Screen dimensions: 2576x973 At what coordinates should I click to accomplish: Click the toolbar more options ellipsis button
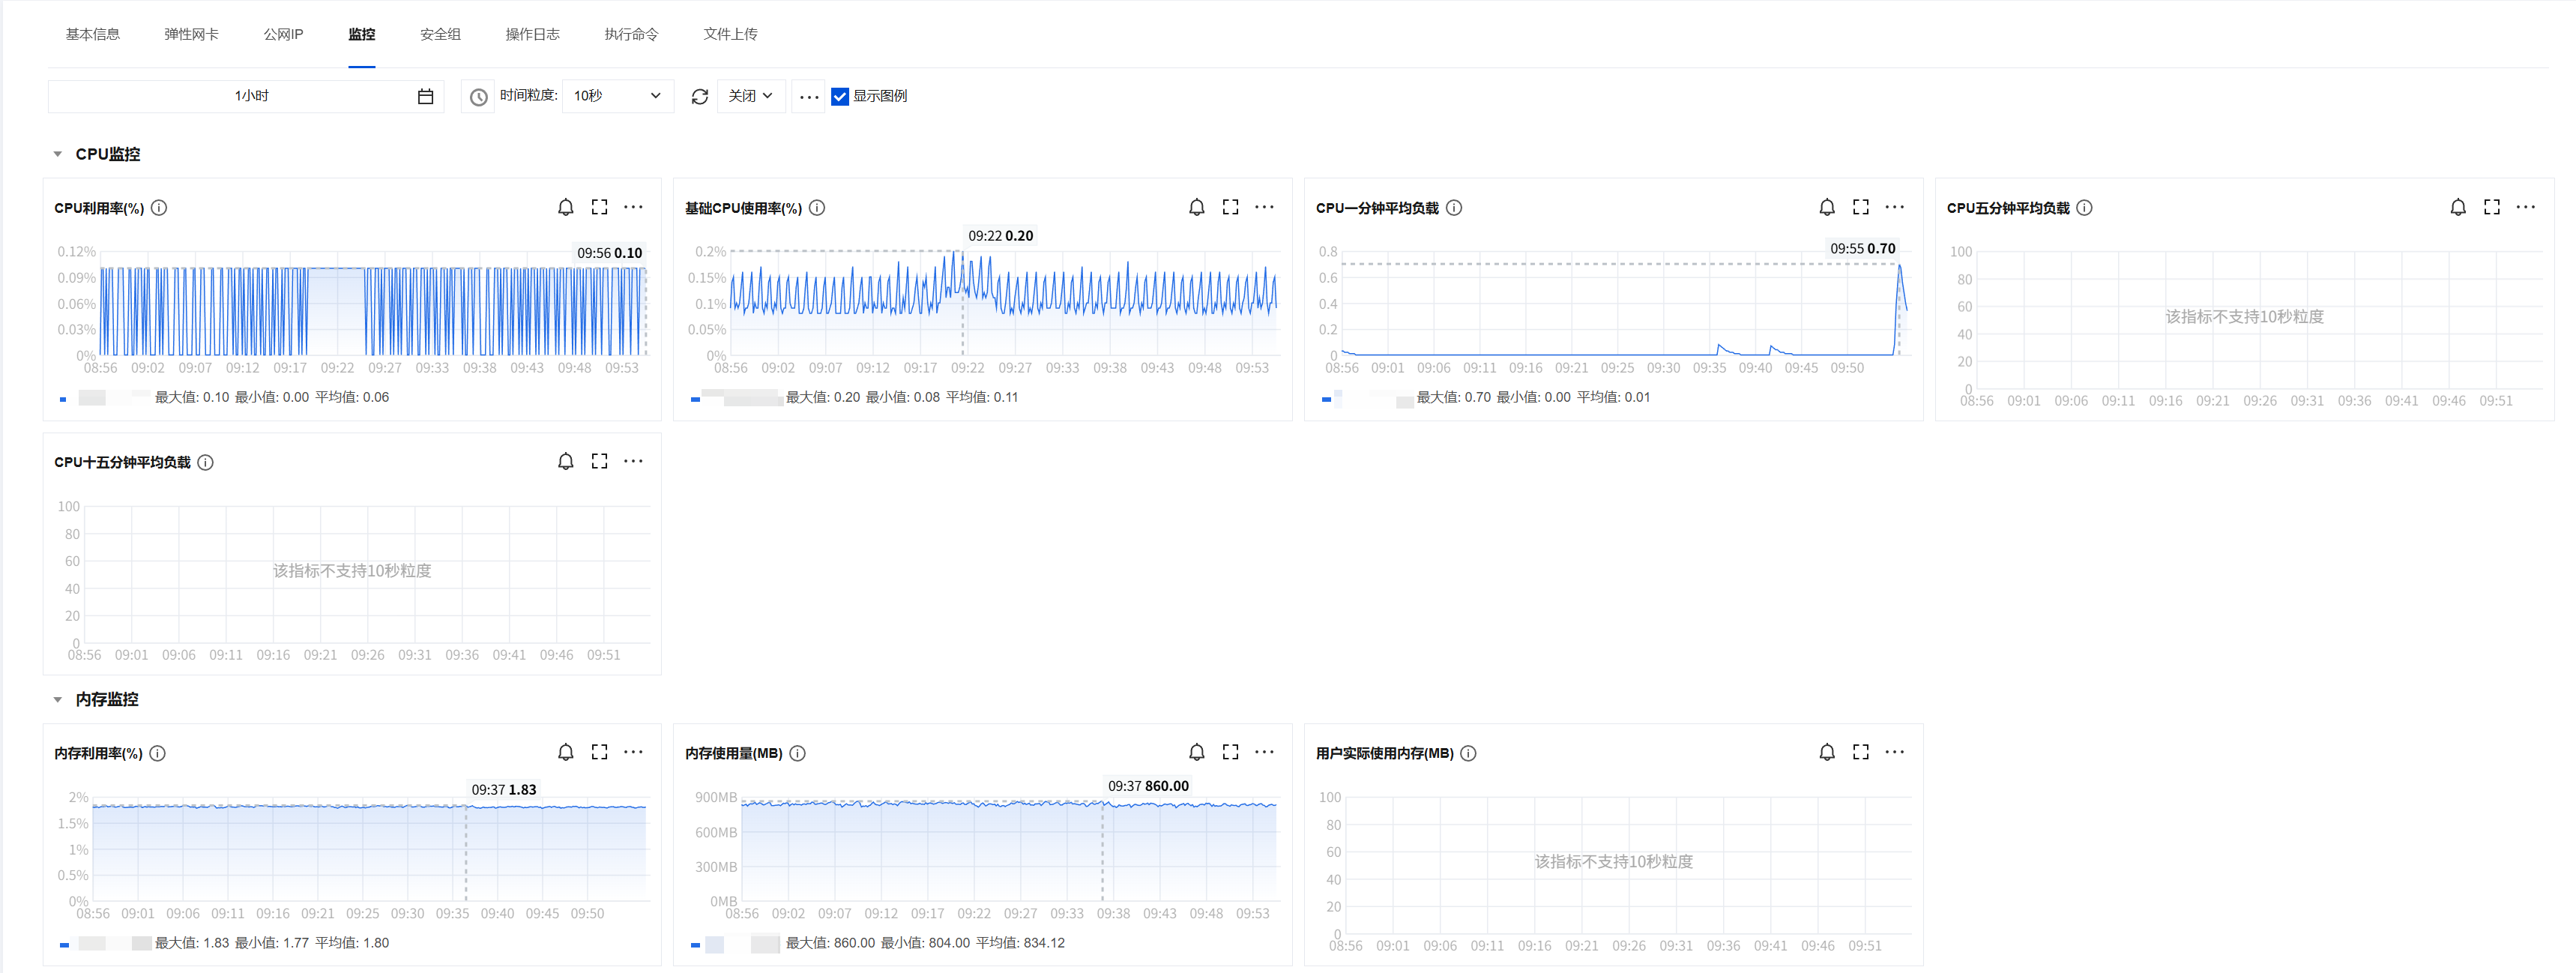click(809, 96)
